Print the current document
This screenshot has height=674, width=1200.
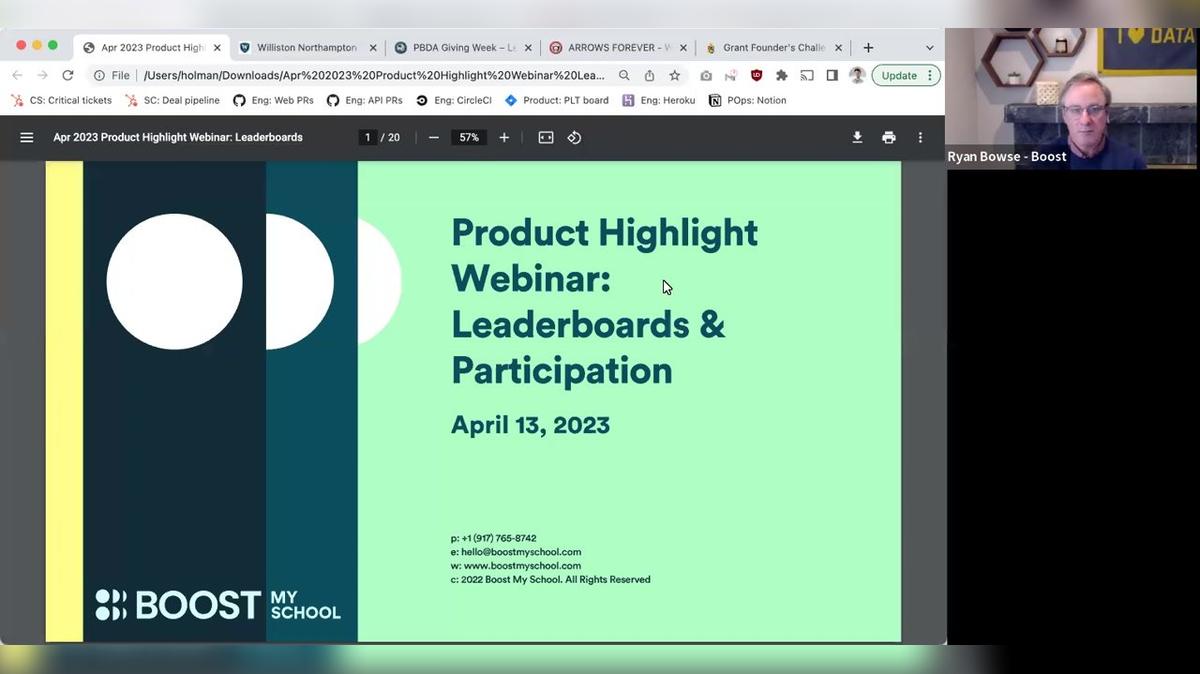tap(888, 137)
